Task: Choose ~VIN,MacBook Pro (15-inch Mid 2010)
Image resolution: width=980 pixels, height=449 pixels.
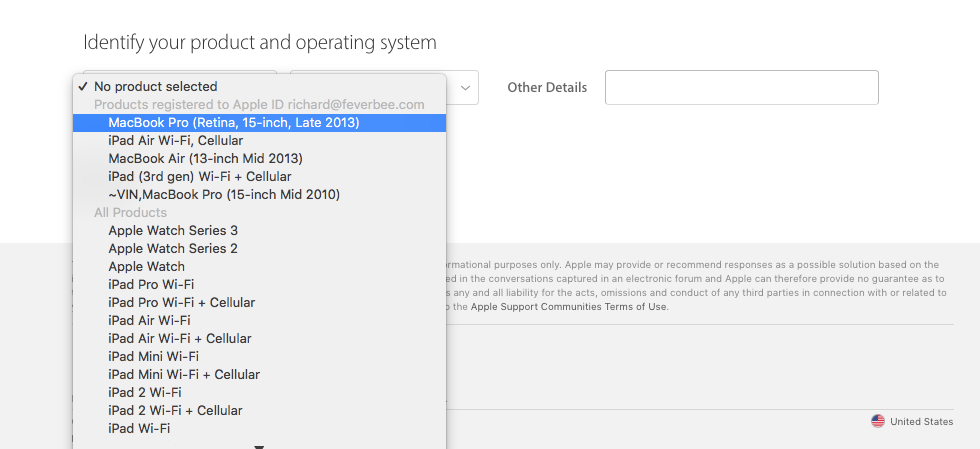Action: [x=259, y=194]
